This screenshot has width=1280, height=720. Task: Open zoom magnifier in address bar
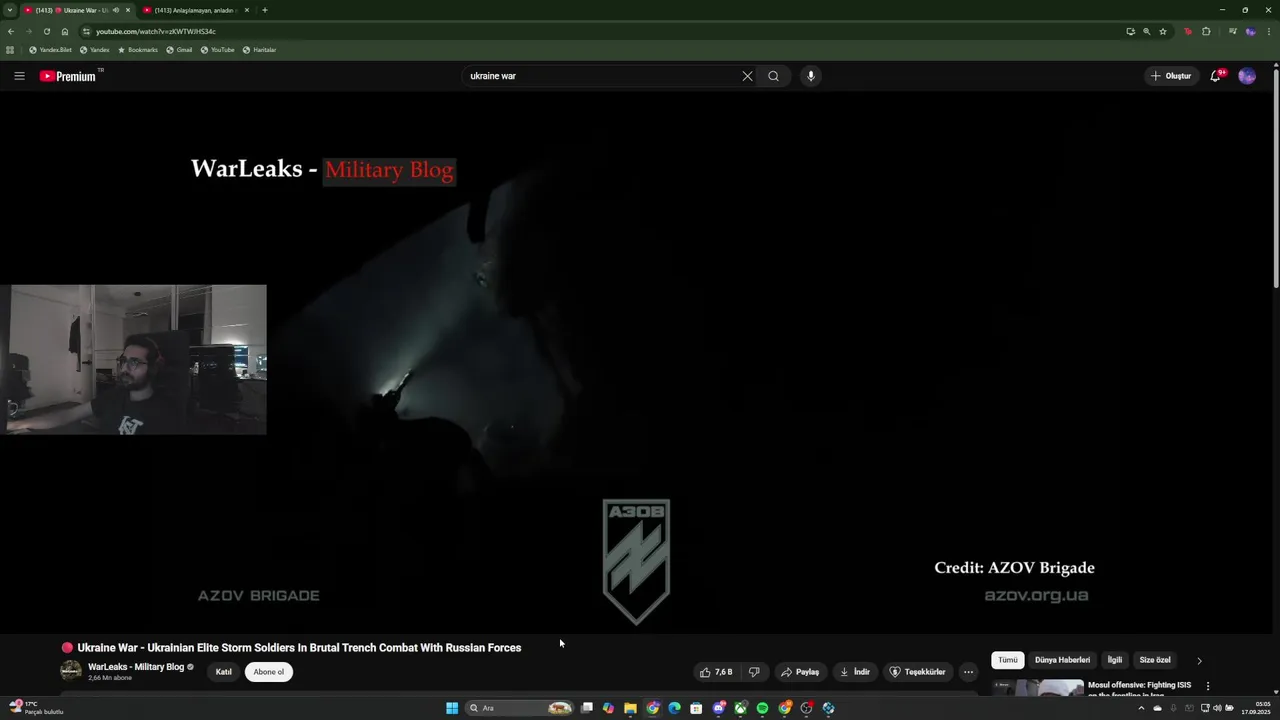coord(1147,31)
